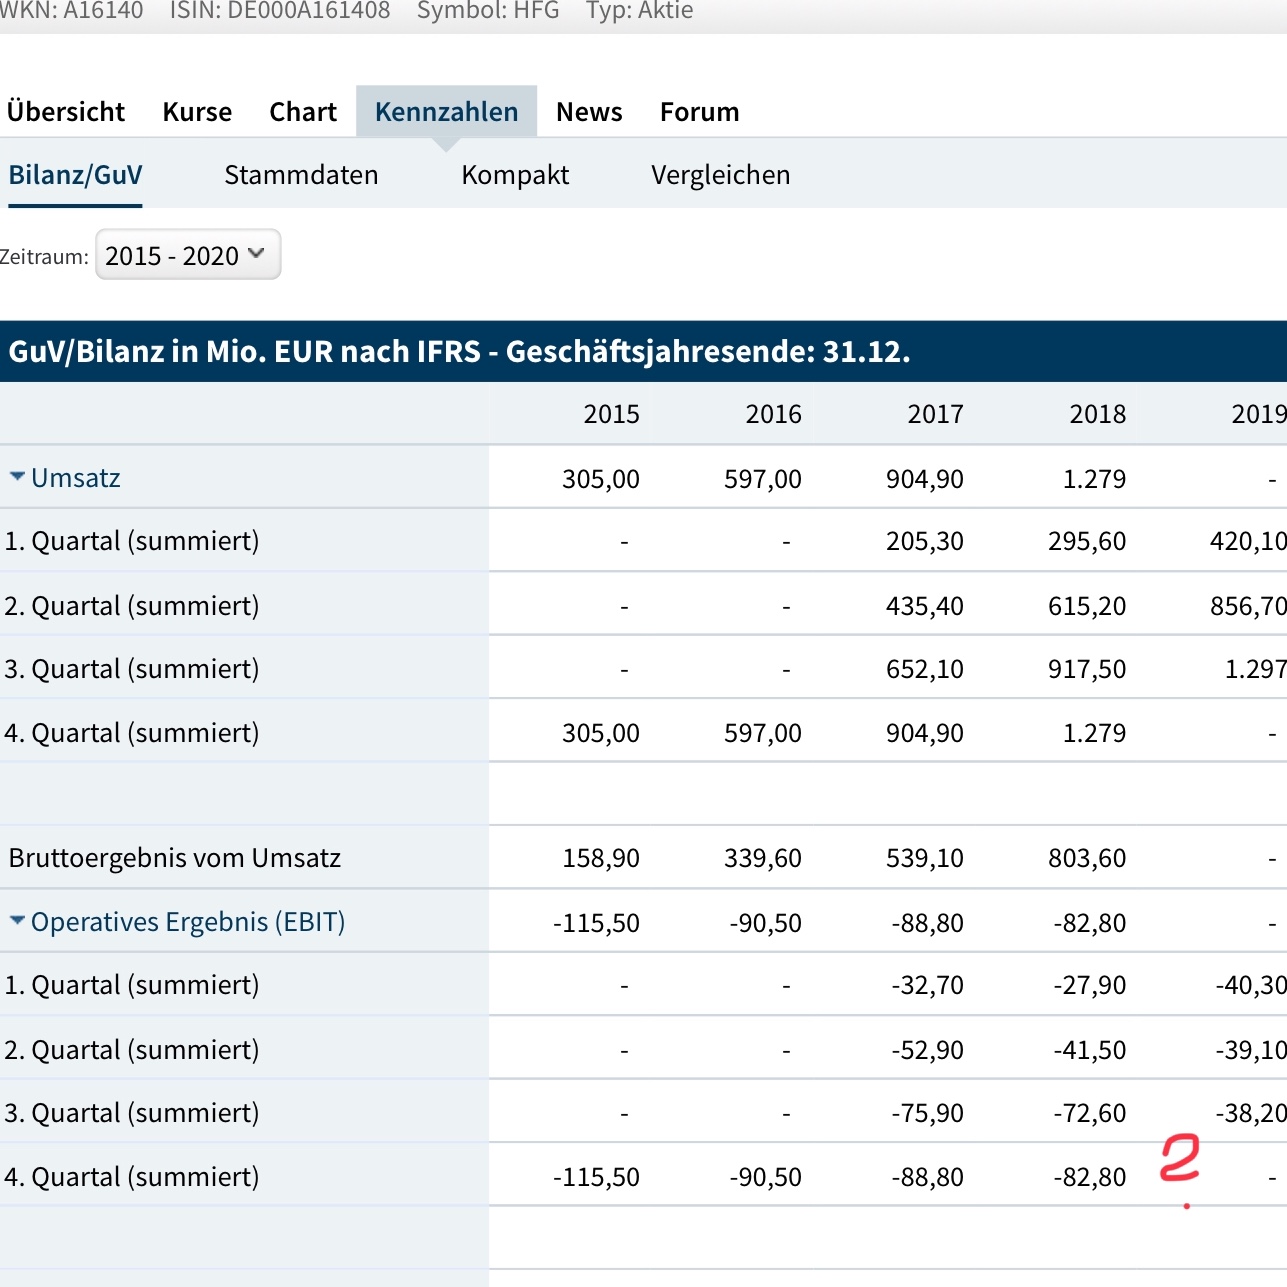Select the value 803,60
This screenshot has width=1287, height=1287.
point(1087,858)
